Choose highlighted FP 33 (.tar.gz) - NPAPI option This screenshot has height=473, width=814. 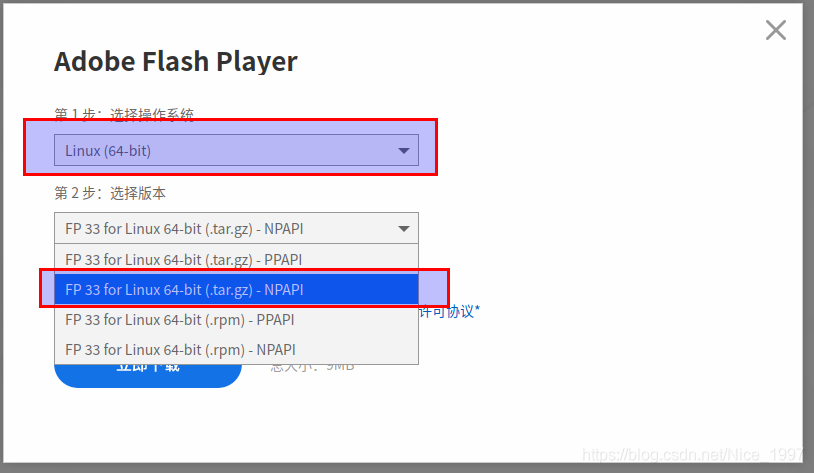[x=236, y=289]
